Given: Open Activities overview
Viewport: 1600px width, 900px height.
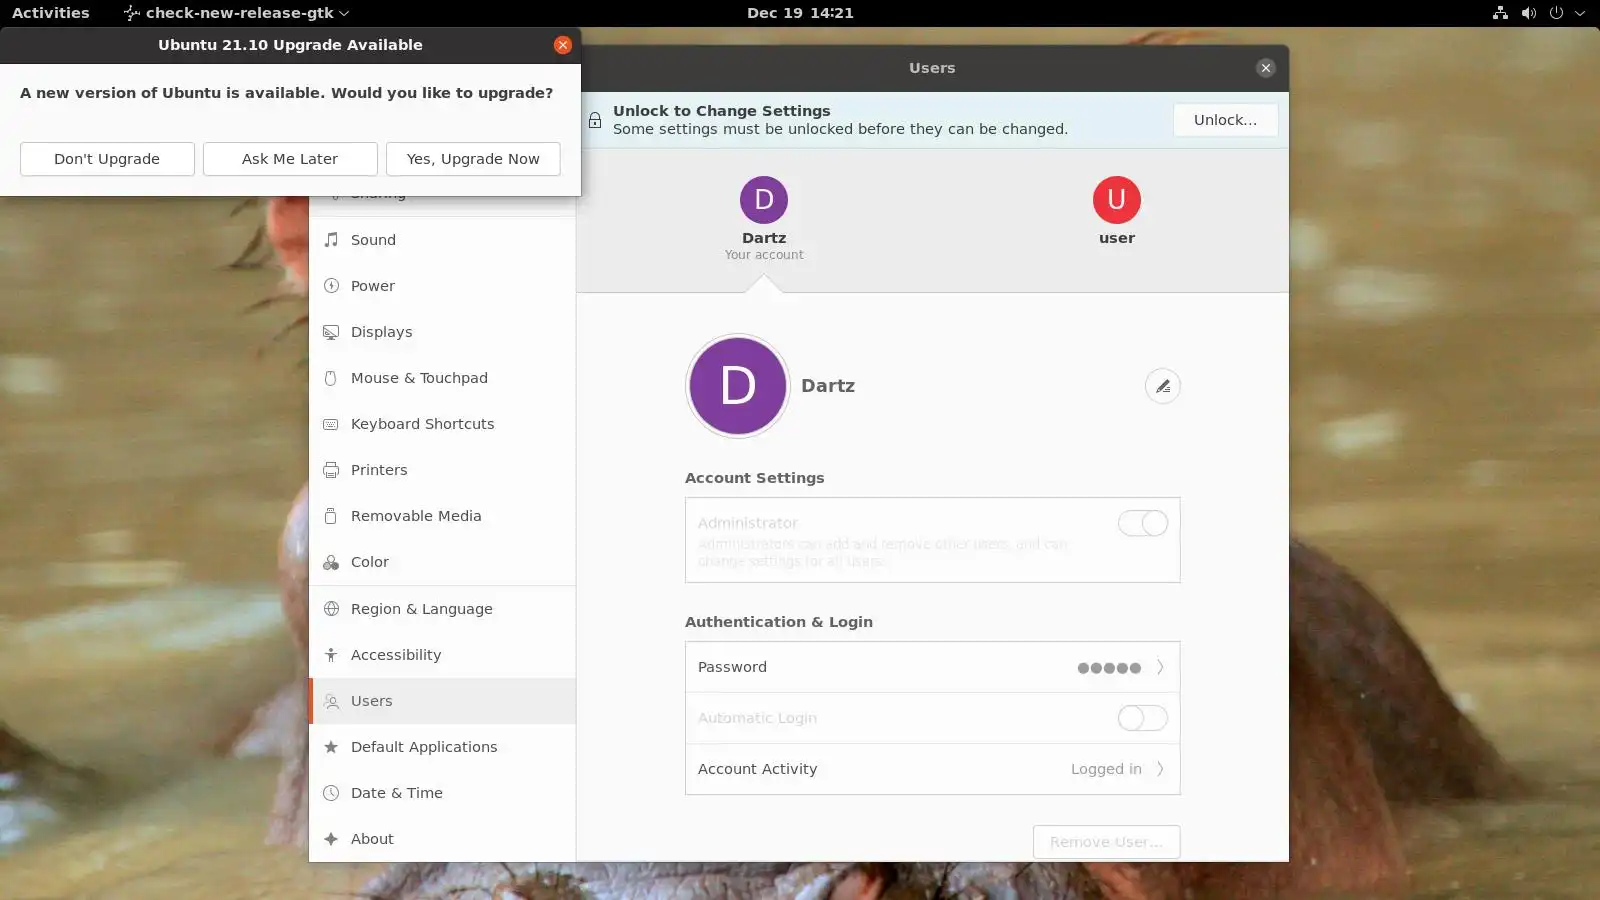Looking at the screenshot, I should pyautogui.click(x=50, y=13).
